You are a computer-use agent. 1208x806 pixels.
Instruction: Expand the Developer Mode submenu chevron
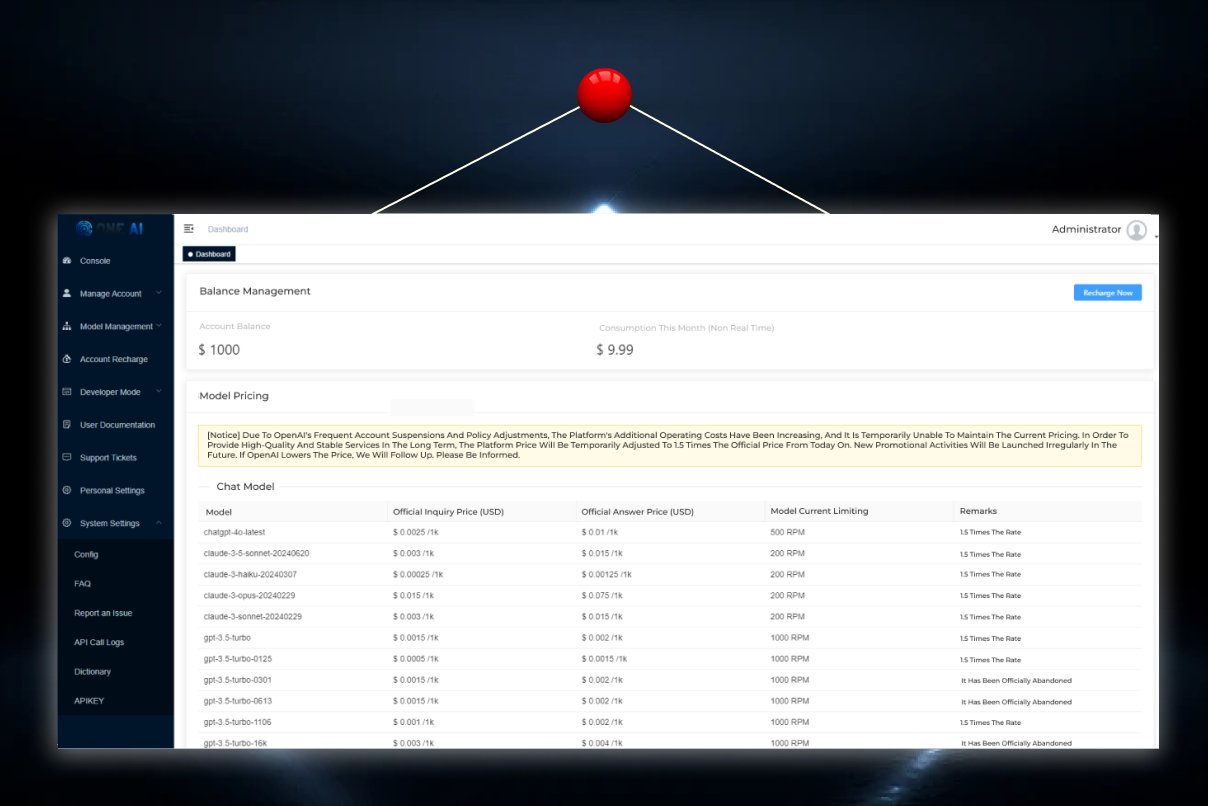[x=158, y=392]
